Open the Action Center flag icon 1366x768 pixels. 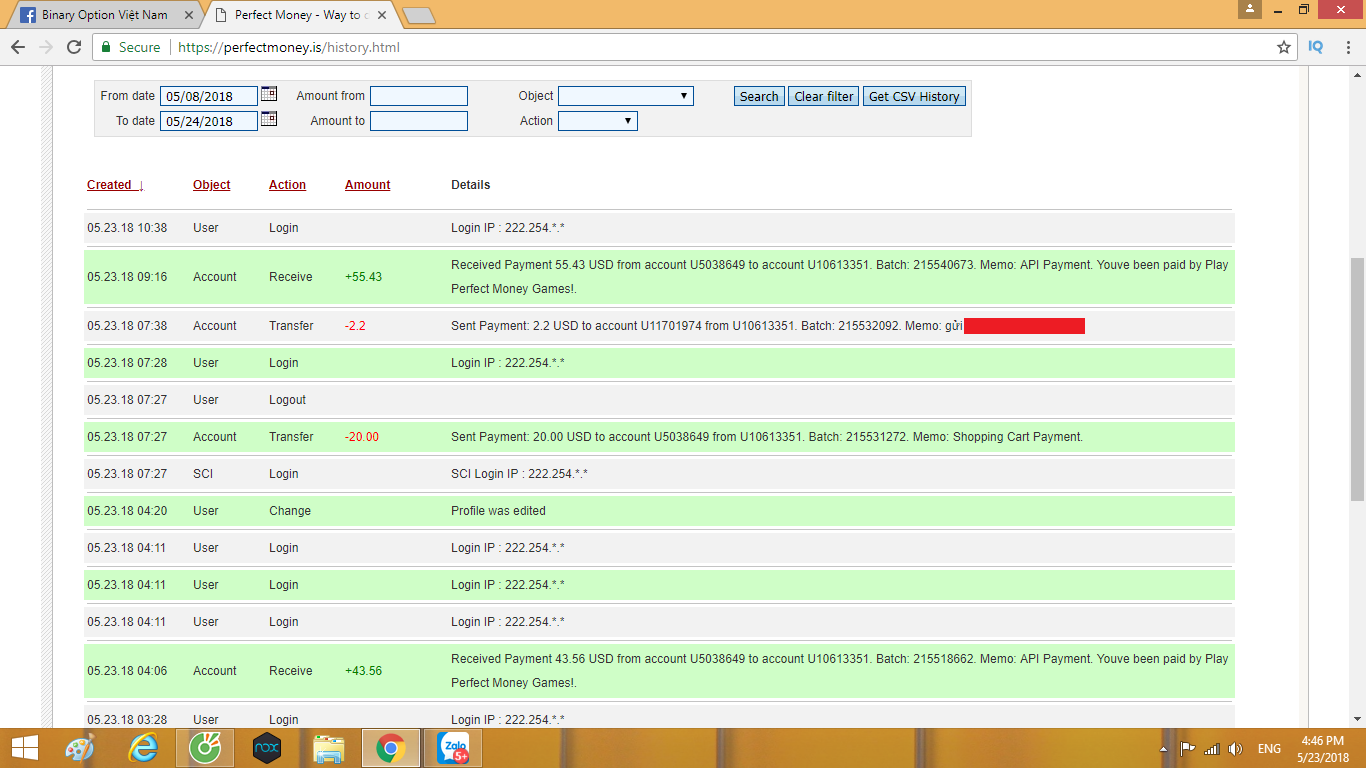click(1188, 749)
